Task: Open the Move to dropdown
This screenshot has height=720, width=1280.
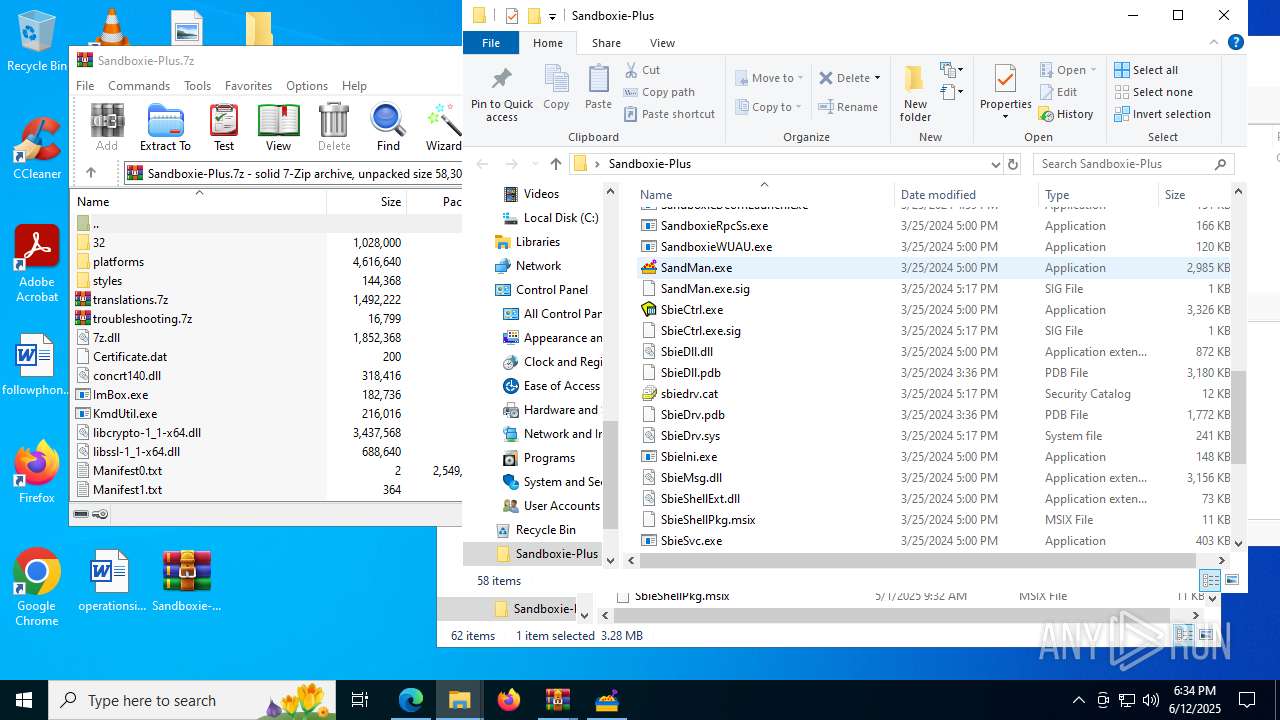Action: [769, 78]
